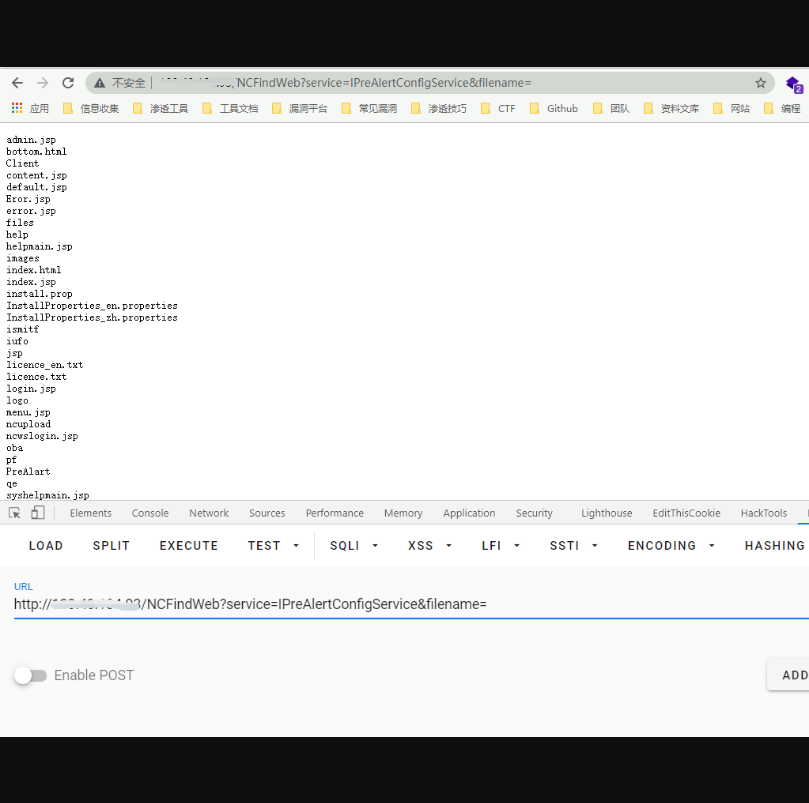Activate the DevTools inspect element picker
The height and width of the screenshot is (803, 809).
[14, 513]
